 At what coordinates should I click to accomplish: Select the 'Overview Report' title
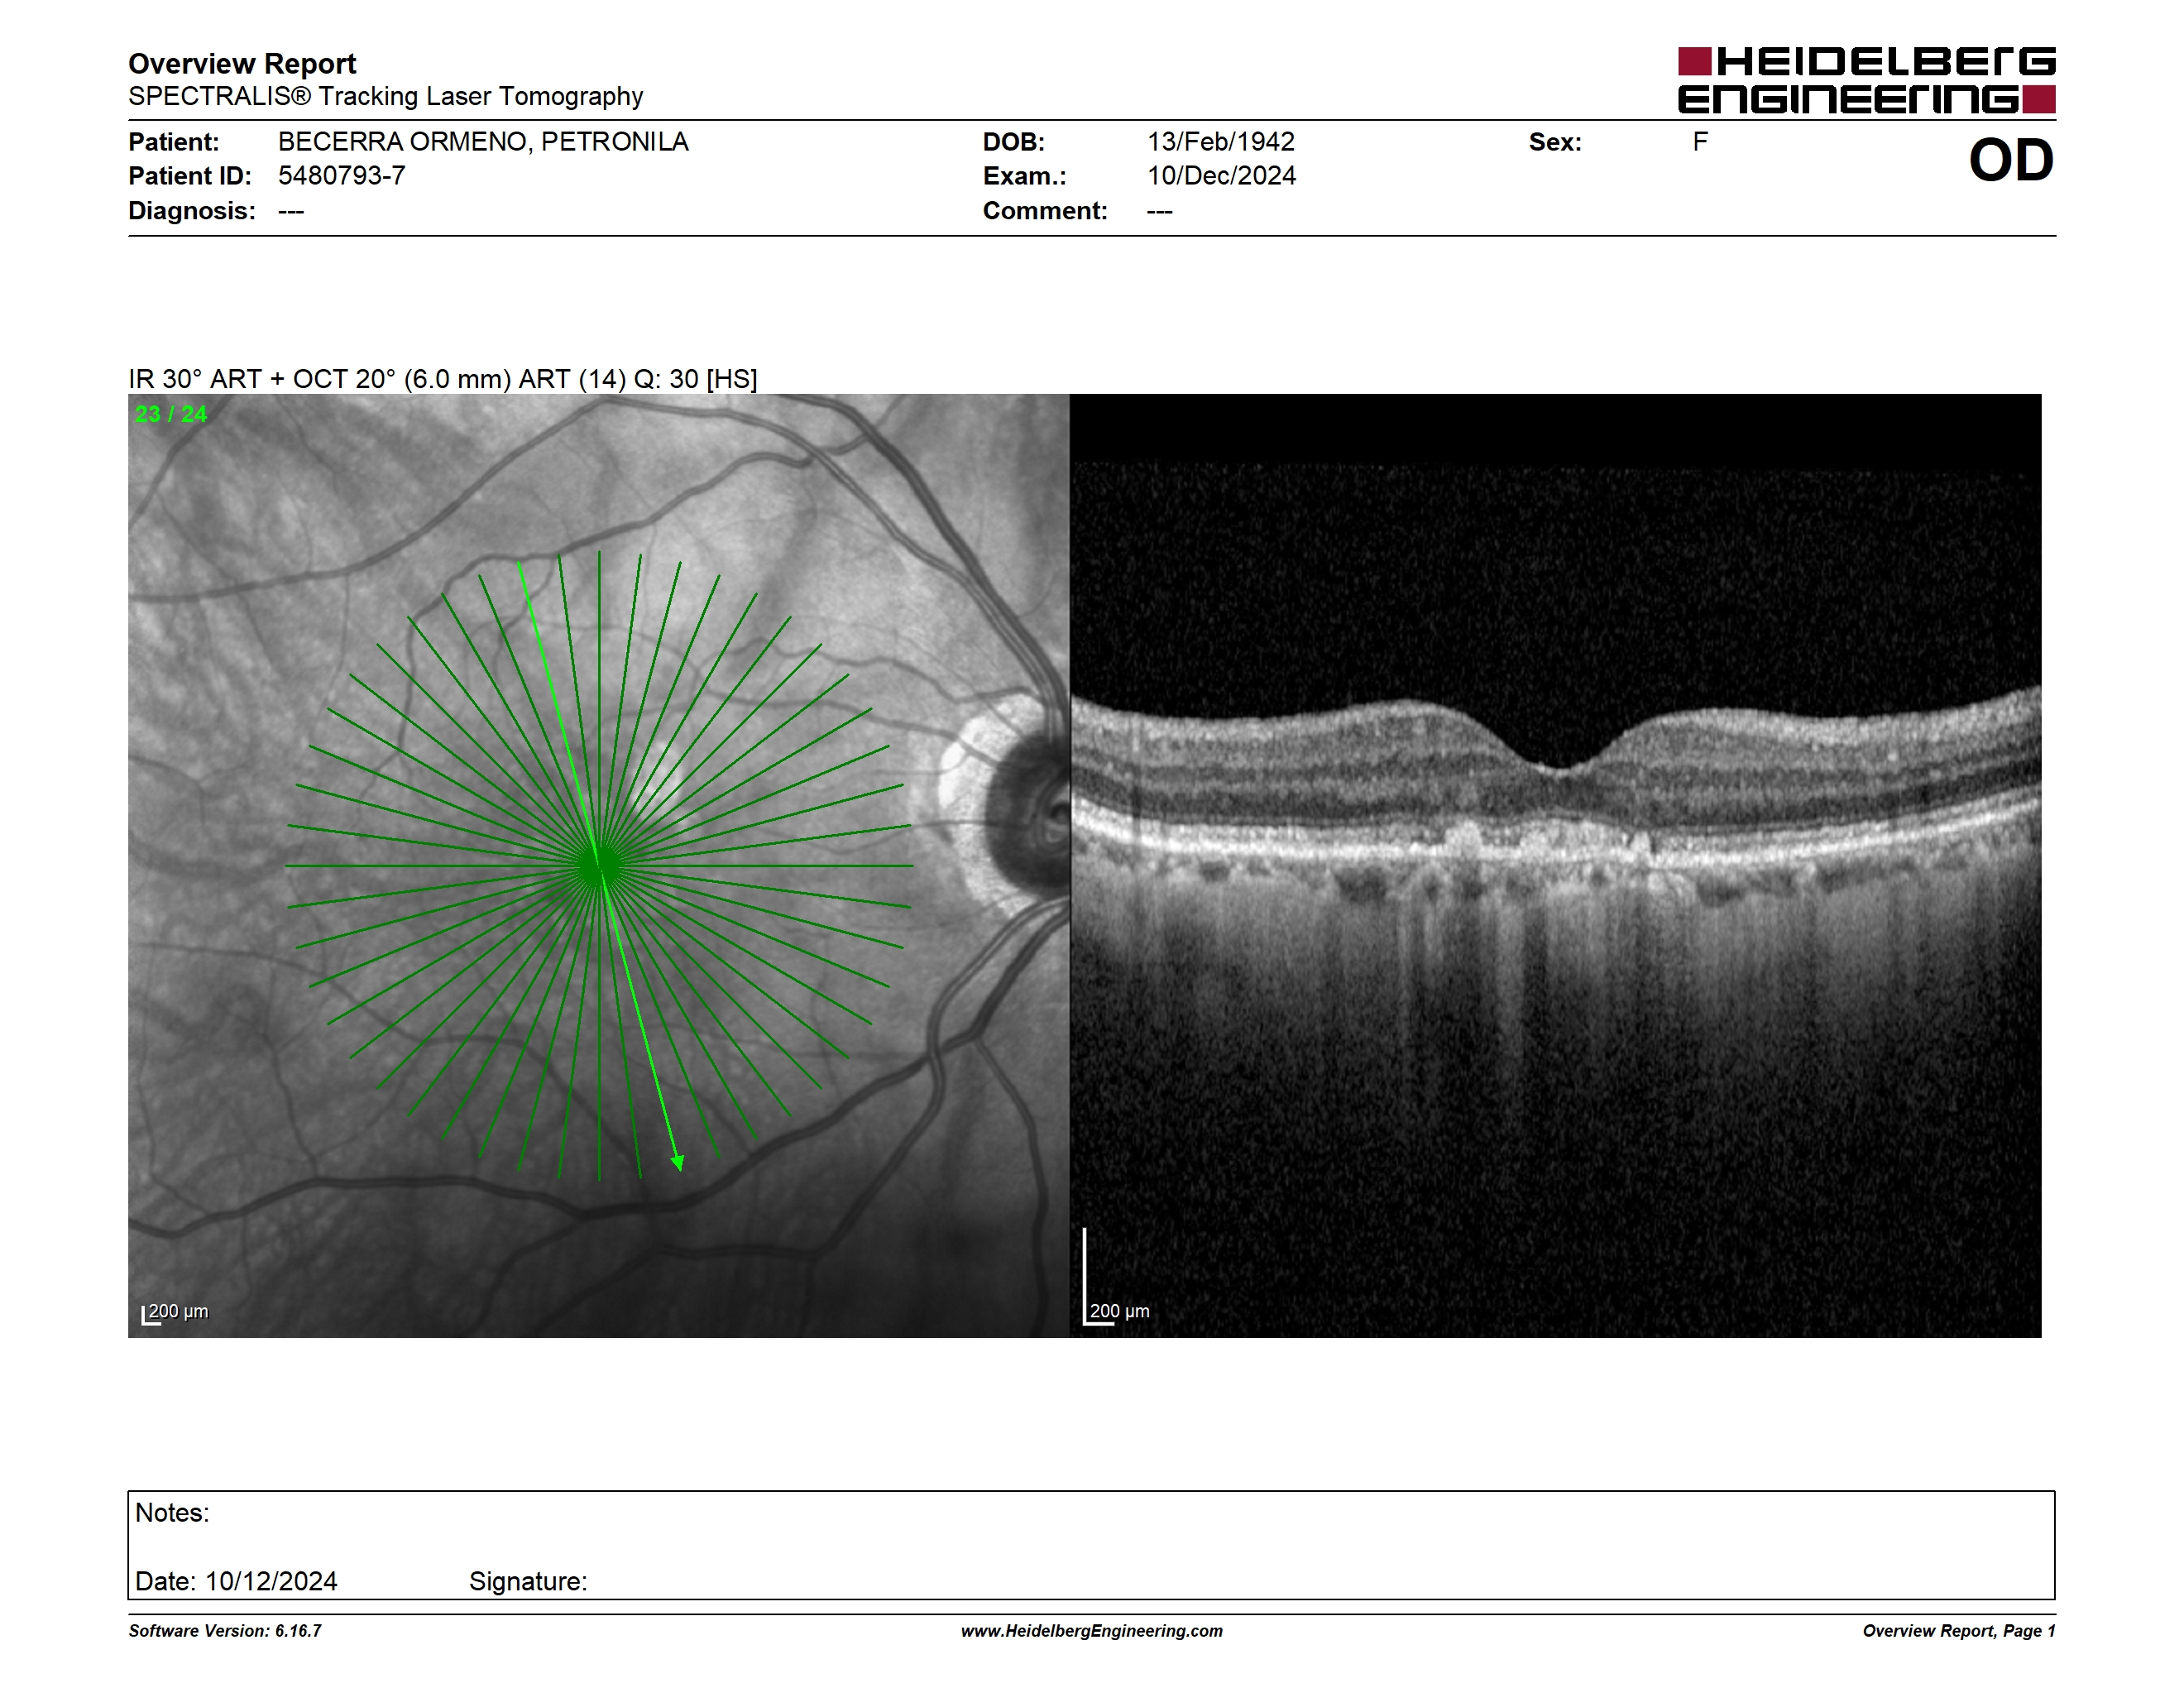pyautogui.click(x=242, y=63)
